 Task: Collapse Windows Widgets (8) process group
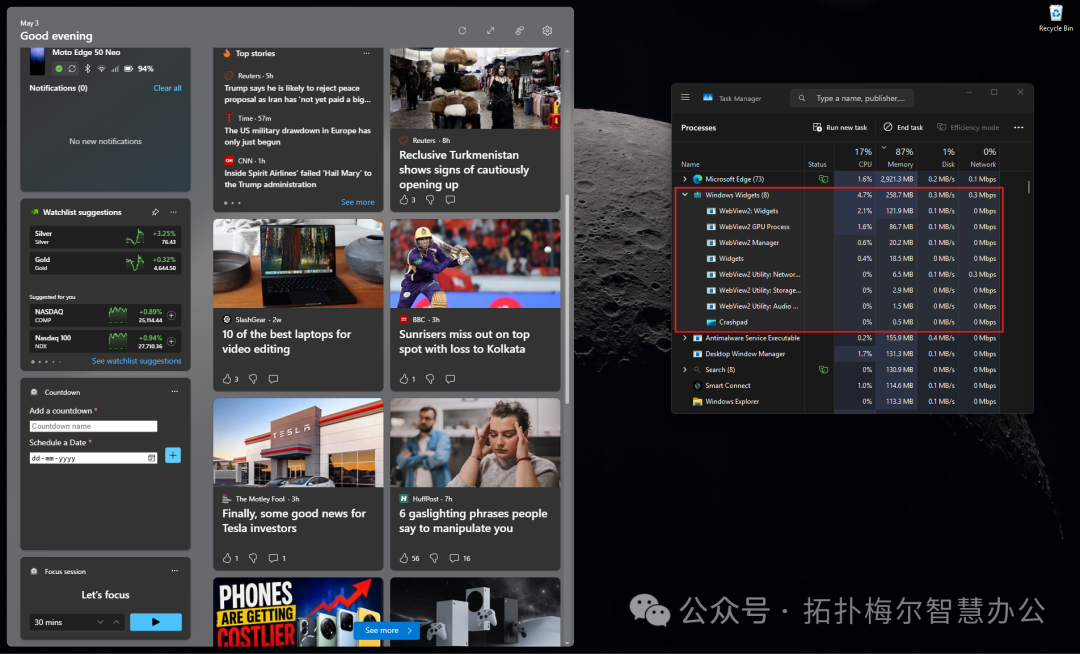(685, 195)
